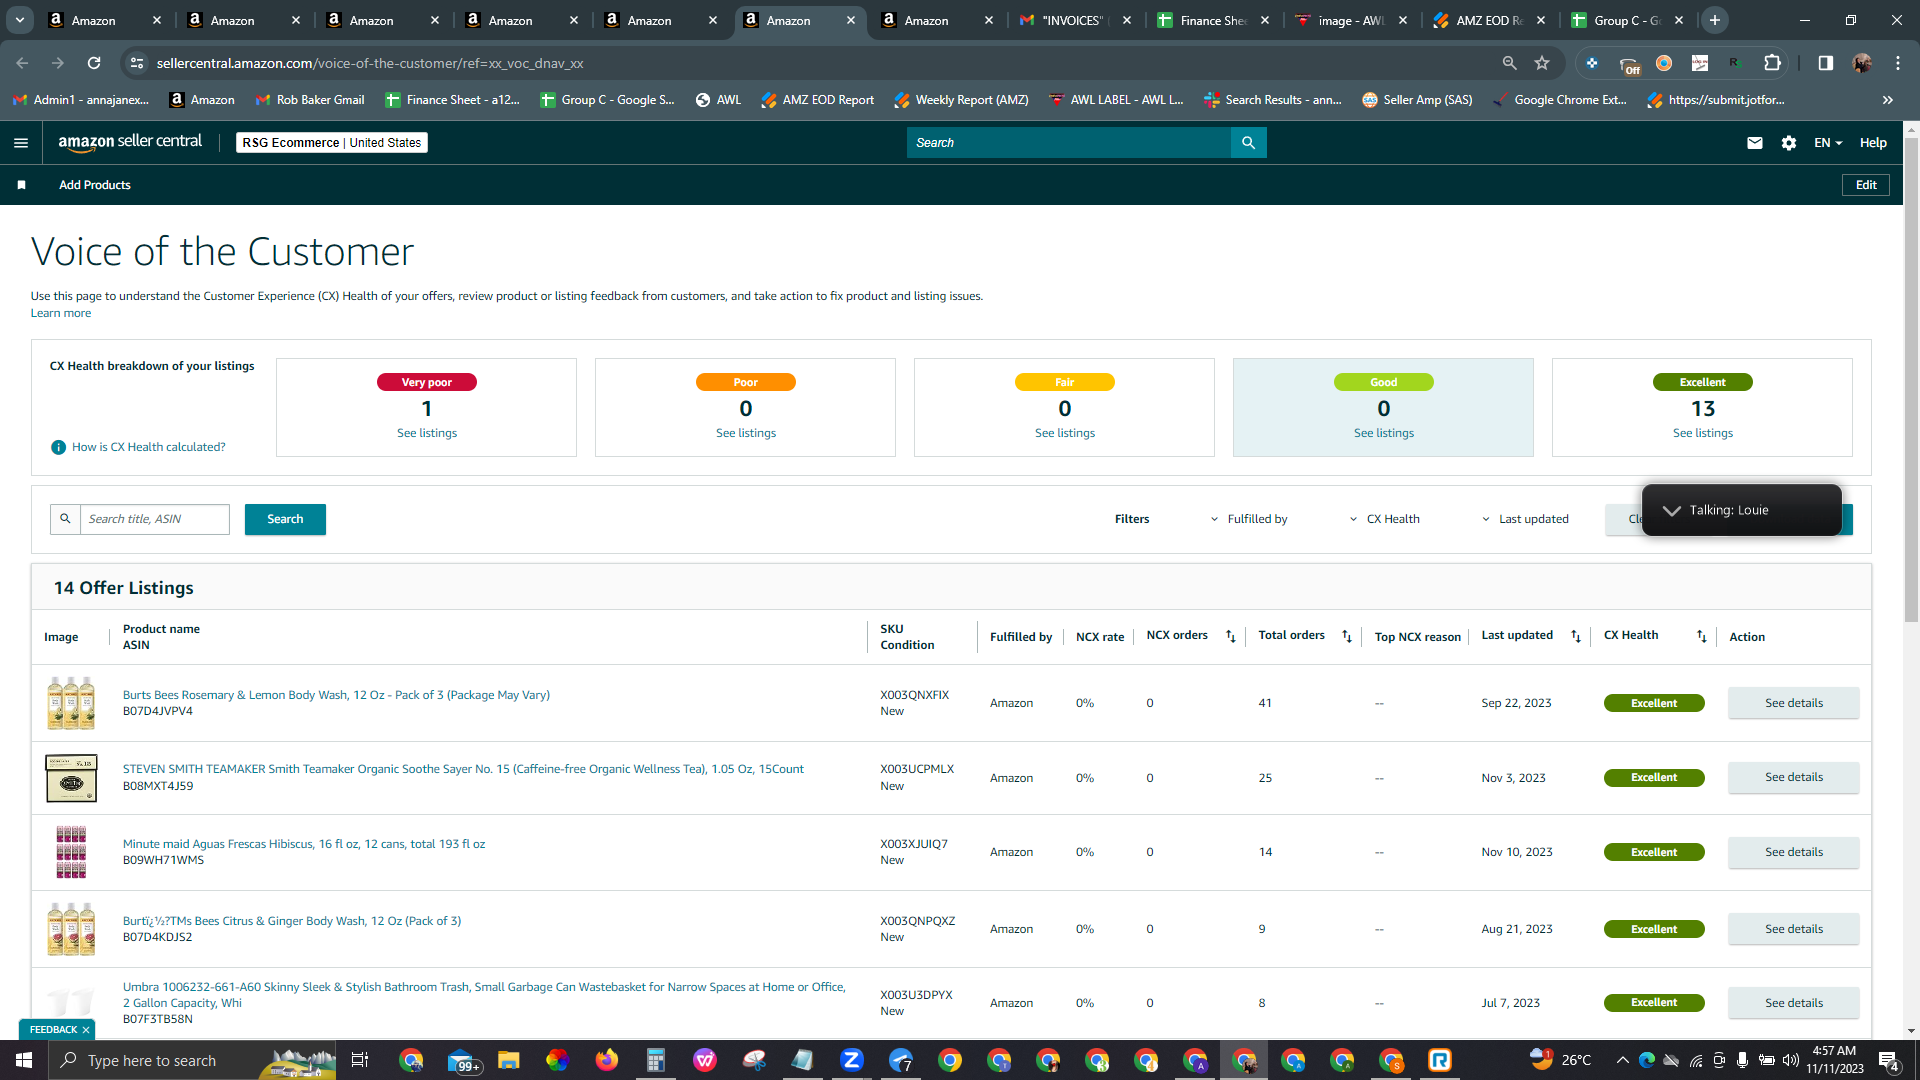1920x1080 pixels.
Task: Click the bookmark flag icon beside Add Products
Action: [21, 185]
